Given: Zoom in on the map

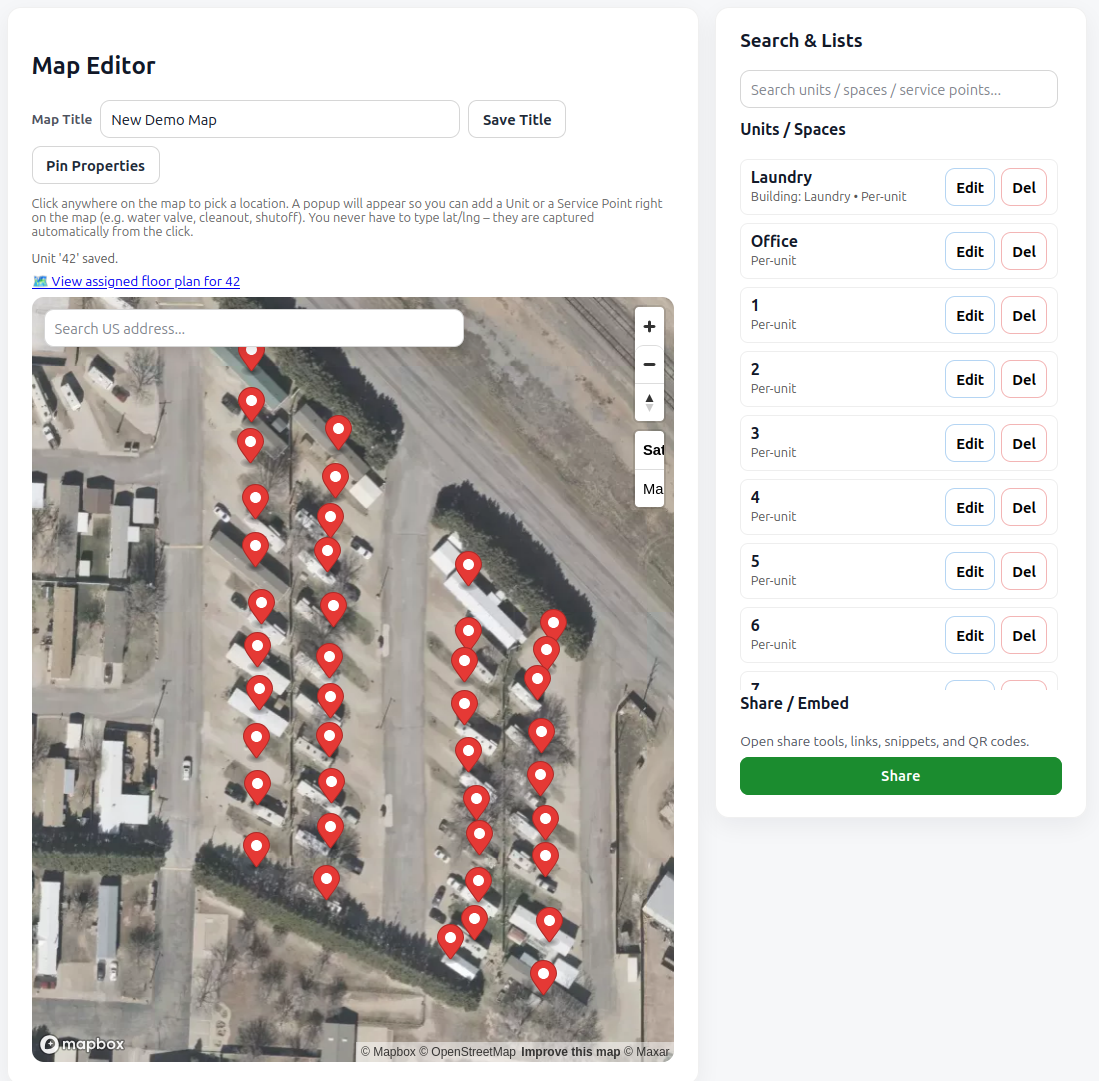Looking at the screenshot, I should tap(649, 327).
